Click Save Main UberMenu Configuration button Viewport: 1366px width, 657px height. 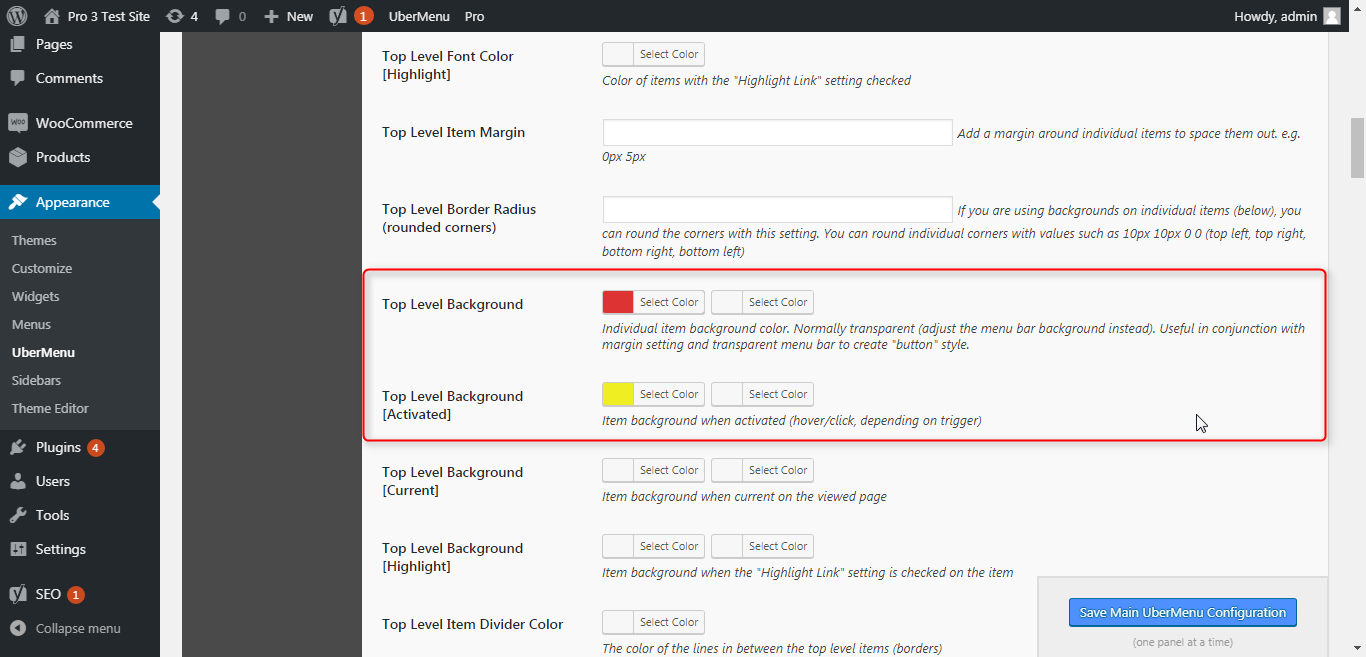[x=1183, y=612]
